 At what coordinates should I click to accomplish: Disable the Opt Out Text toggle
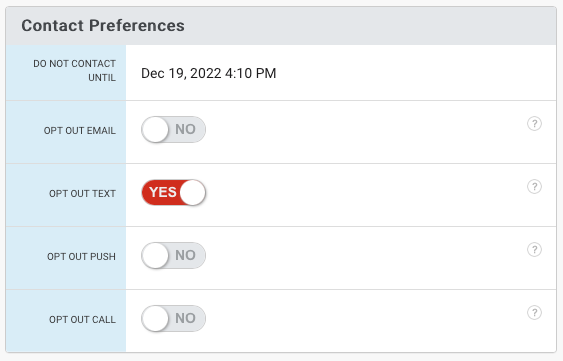tap(173, 193)
